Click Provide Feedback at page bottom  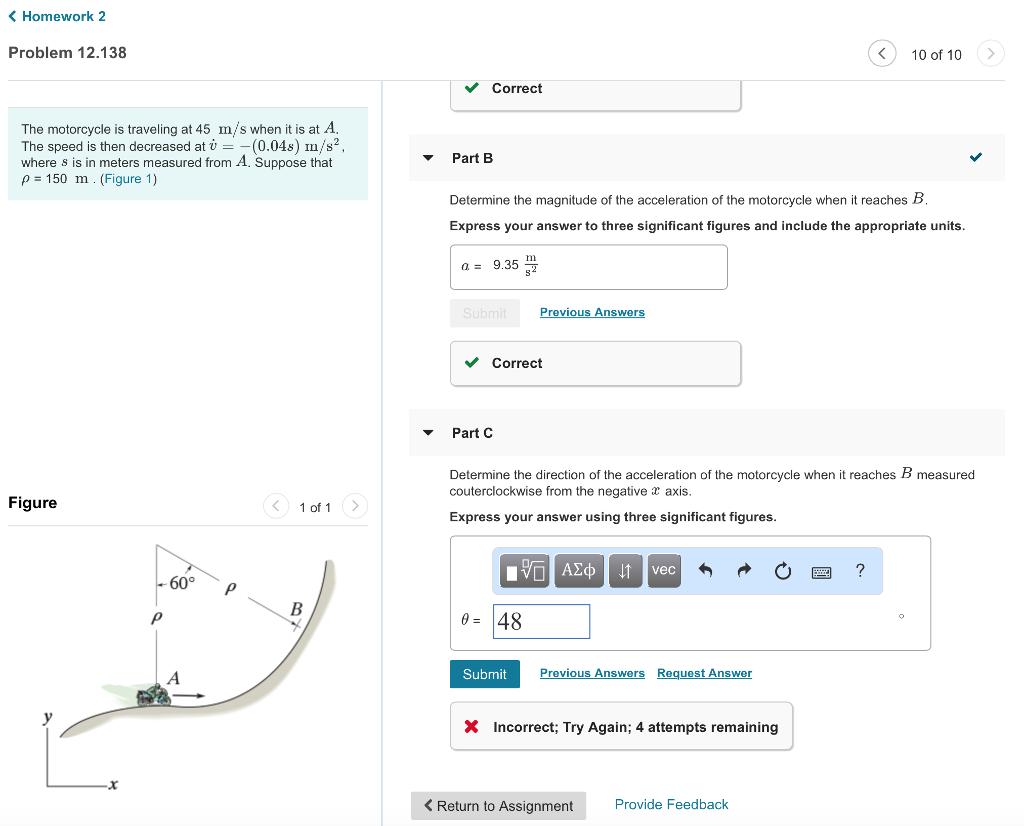tap(671, 804)
